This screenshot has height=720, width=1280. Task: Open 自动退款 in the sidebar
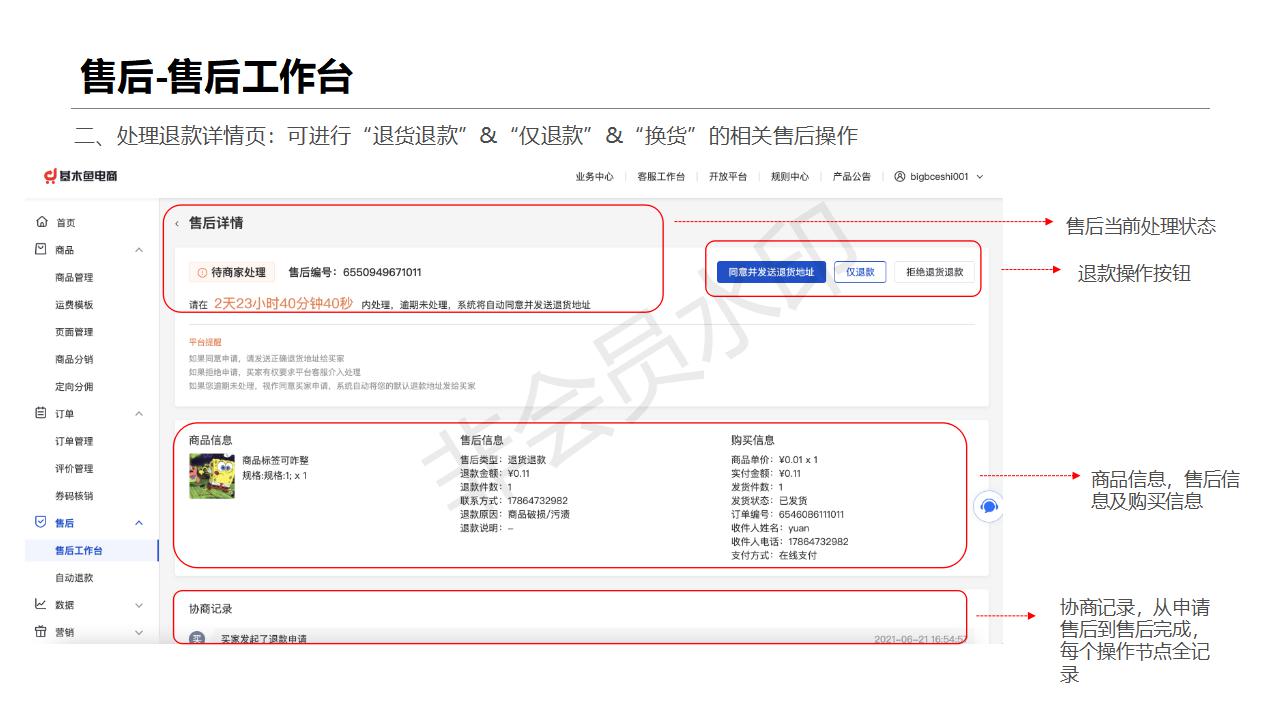coord(74,578)
